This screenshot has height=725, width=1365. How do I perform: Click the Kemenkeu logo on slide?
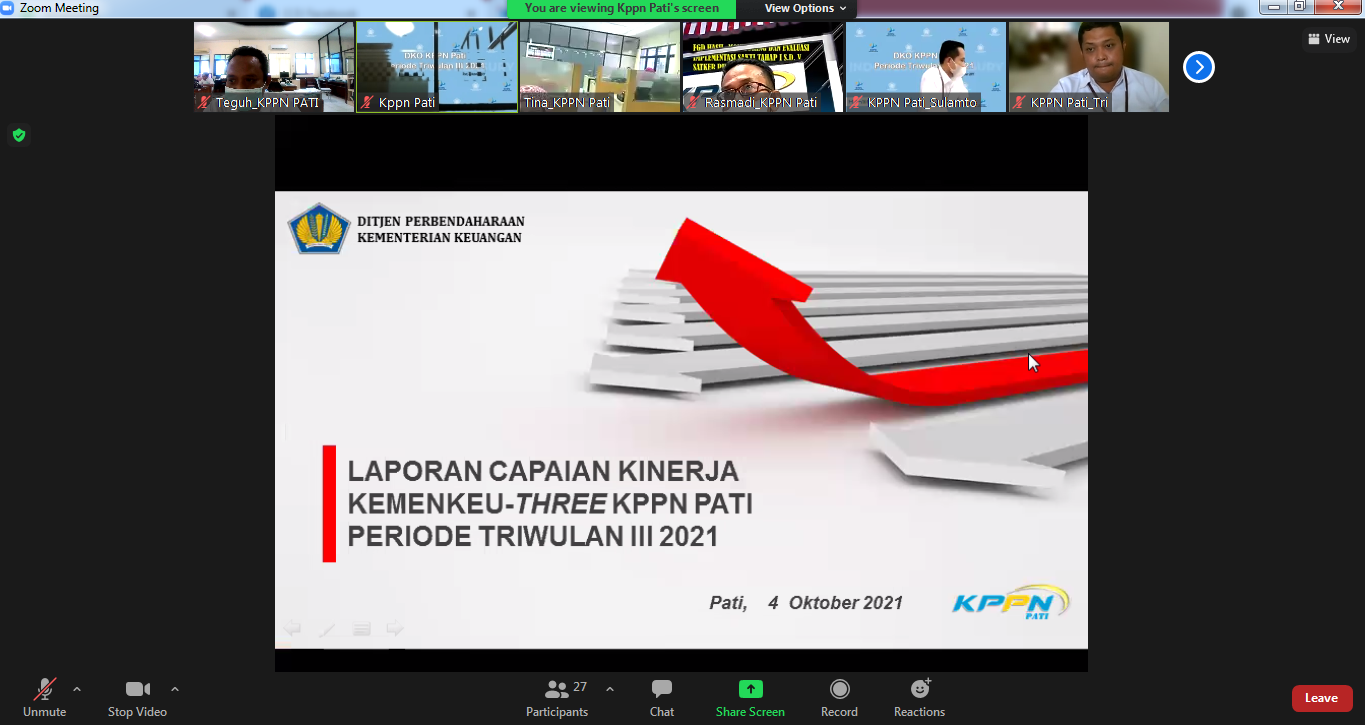pos(319,228)
